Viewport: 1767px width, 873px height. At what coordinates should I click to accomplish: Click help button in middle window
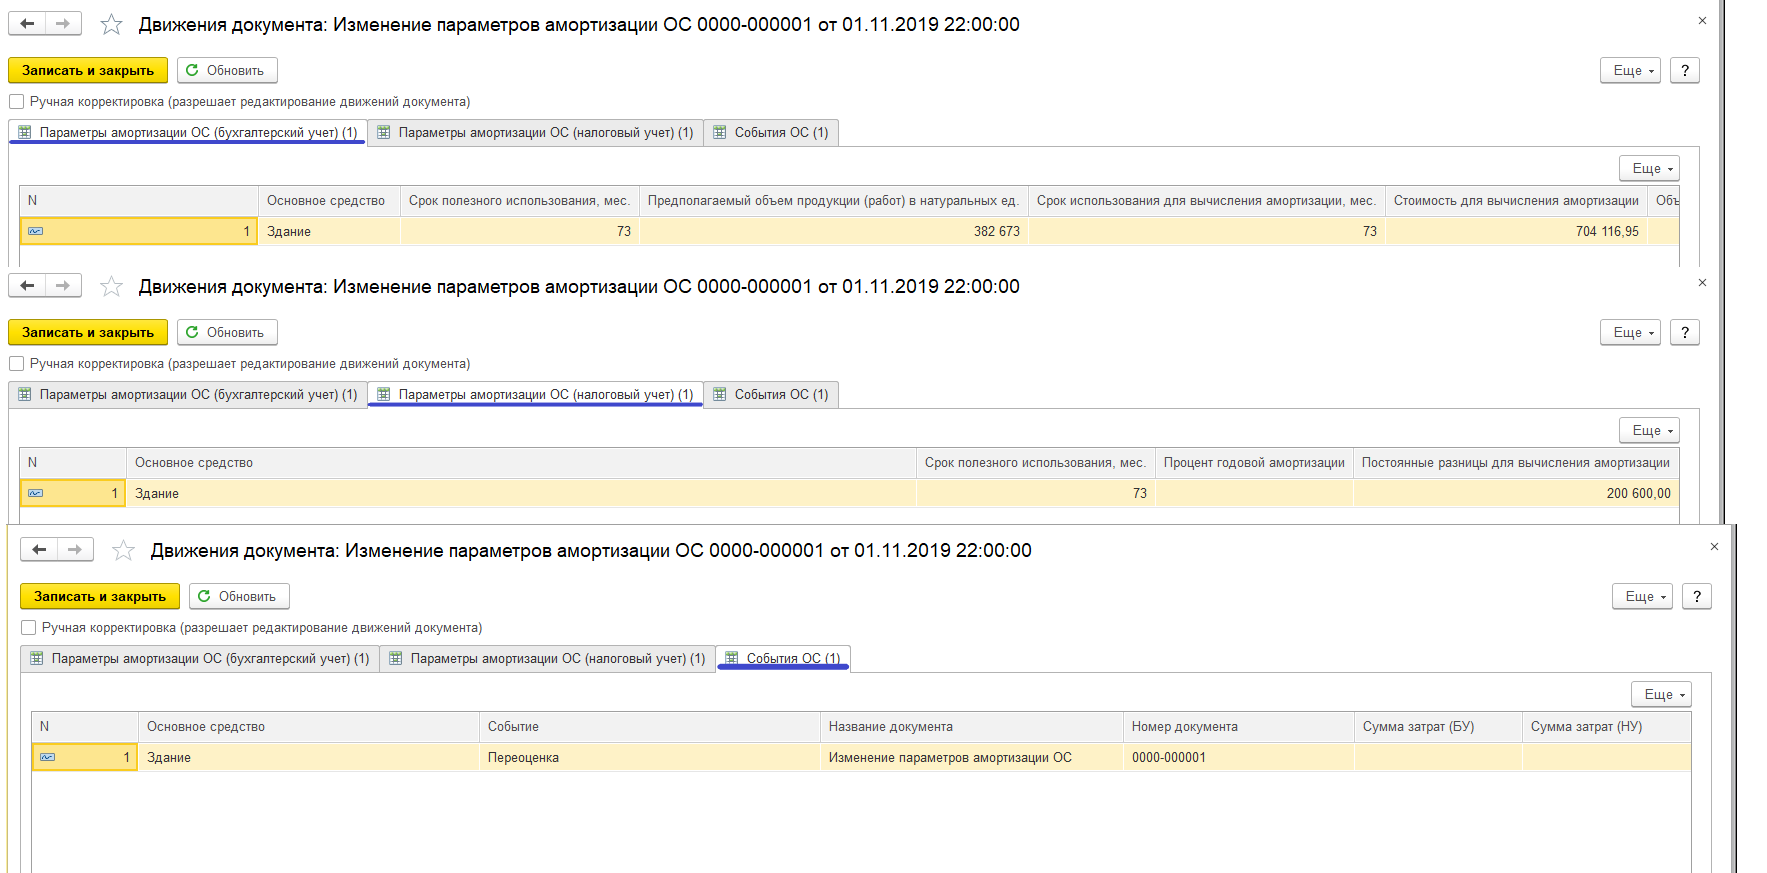pyautogui.click(x=1685, y=332)
